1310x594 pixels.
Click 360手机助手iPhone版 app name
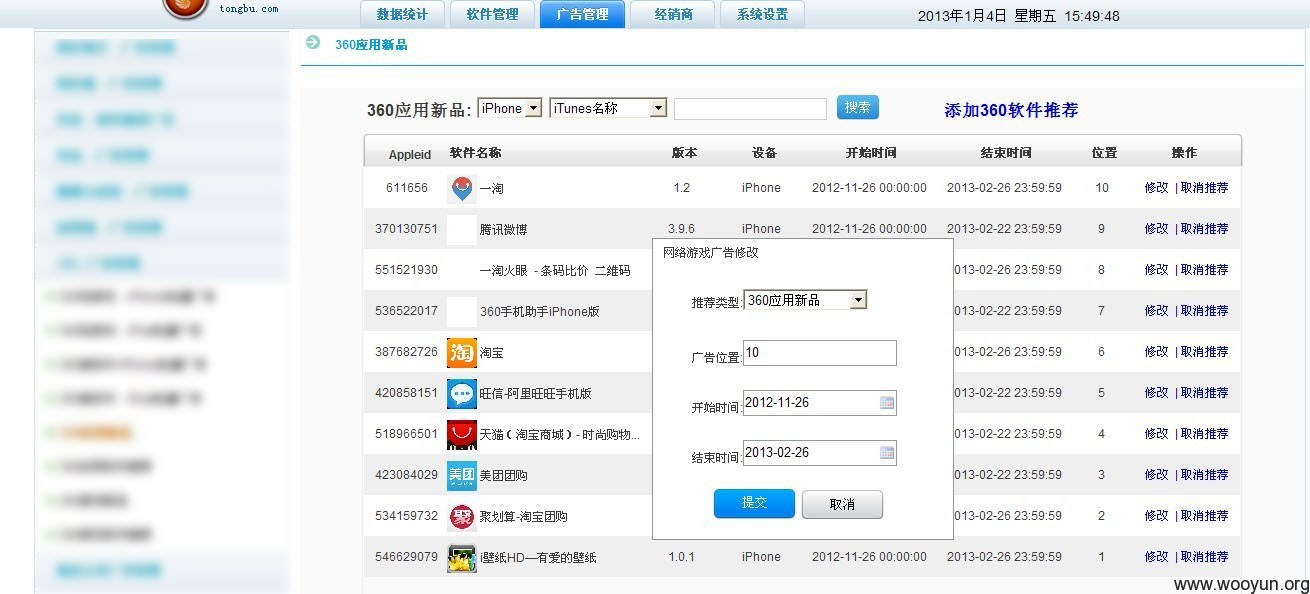click(x=539, y=311)
